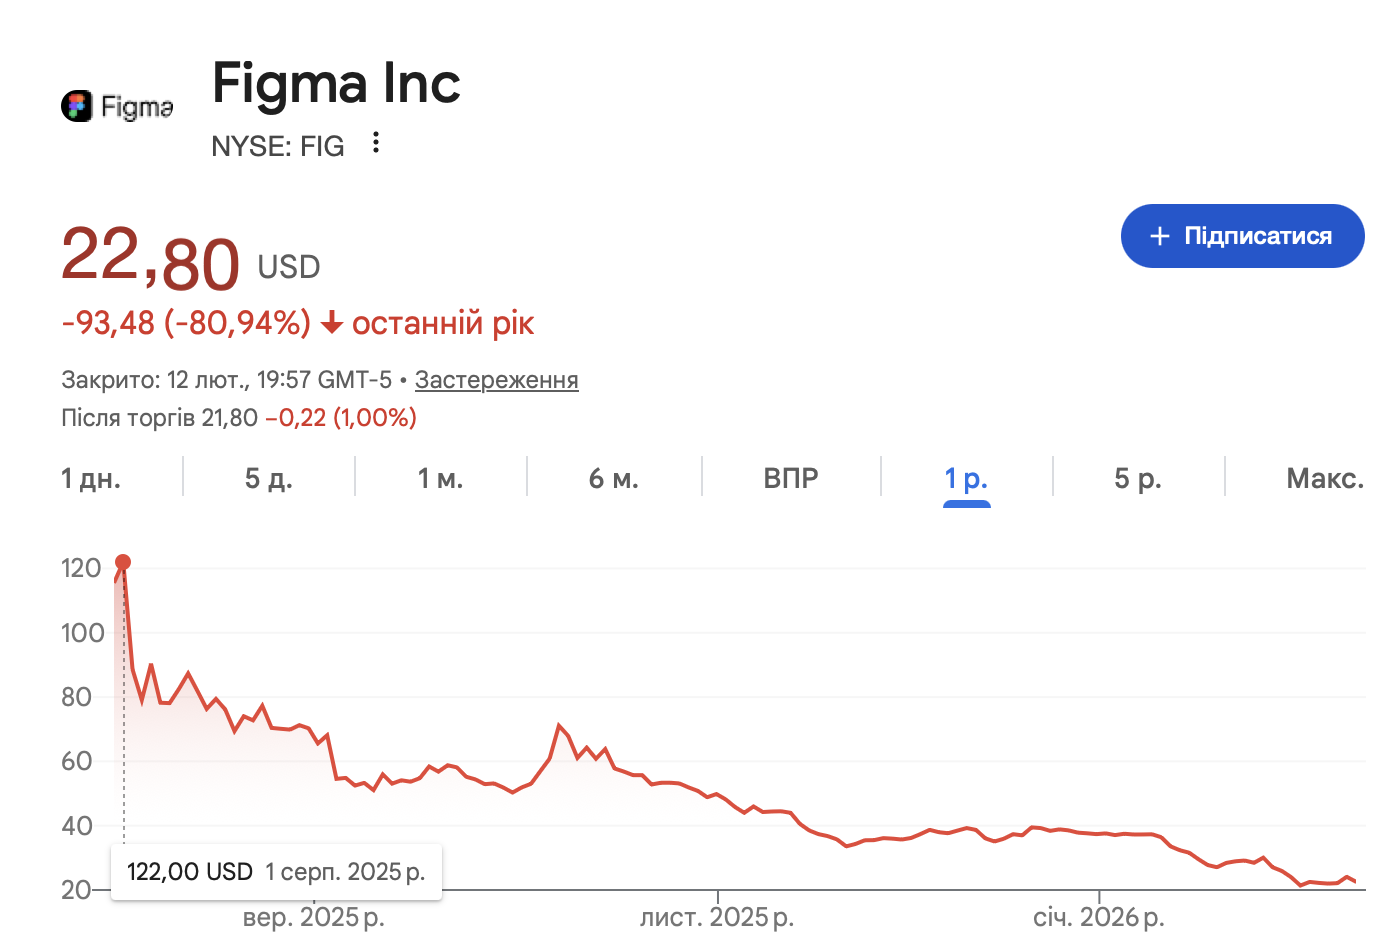
Task: Click the Figma Inc company title
Action: (x=336, y=83)
